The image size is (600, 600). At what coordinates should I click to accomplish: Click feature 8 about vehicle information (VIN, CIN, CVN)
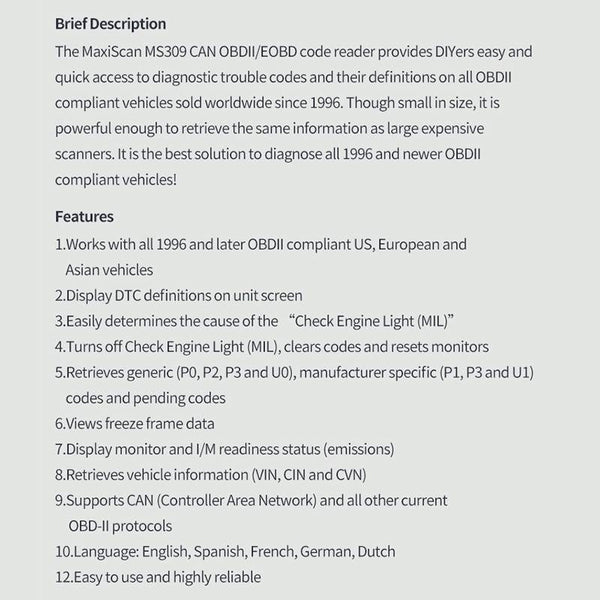(212, 474)
